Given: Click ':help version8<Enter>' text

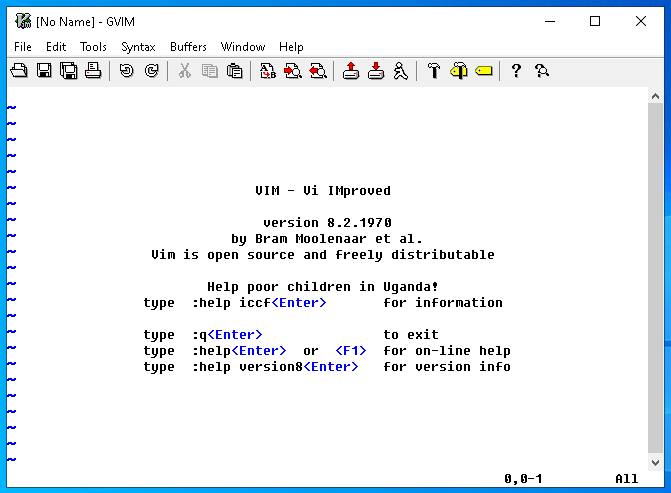Looking at the screenshot, I should [275, 367].
